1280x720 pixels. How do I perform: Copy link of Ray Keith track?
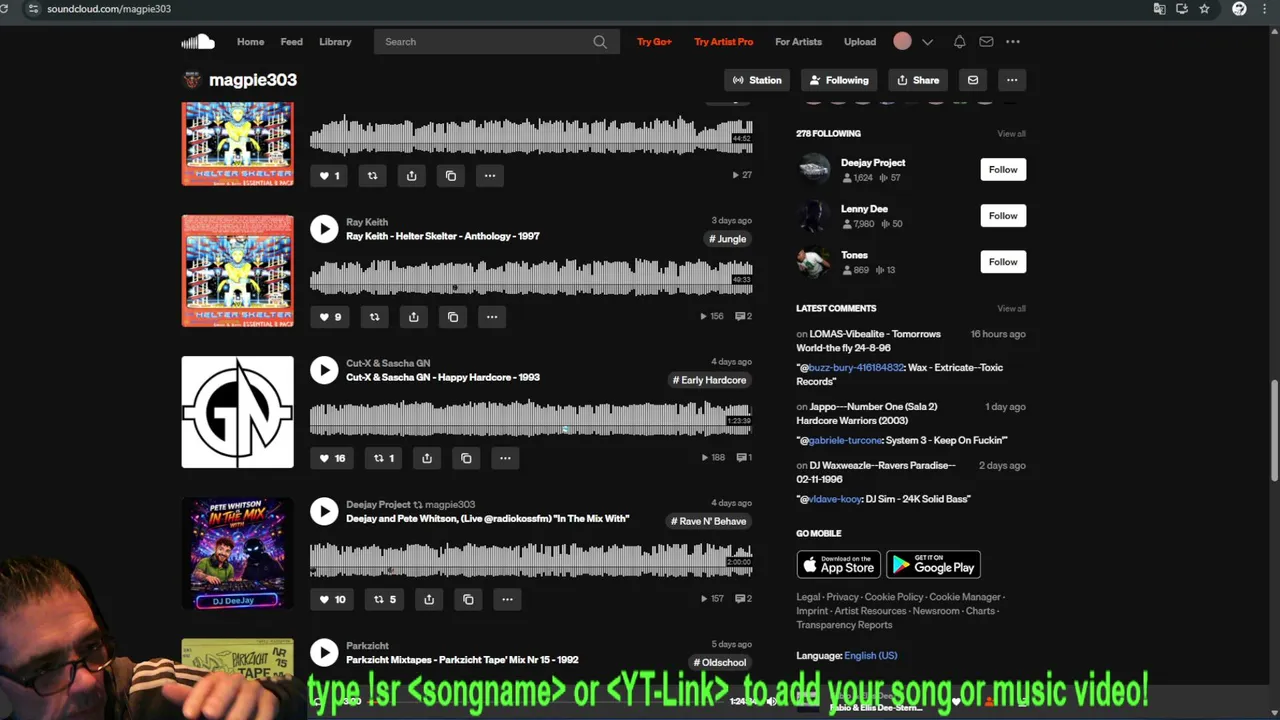pos(453,317)
